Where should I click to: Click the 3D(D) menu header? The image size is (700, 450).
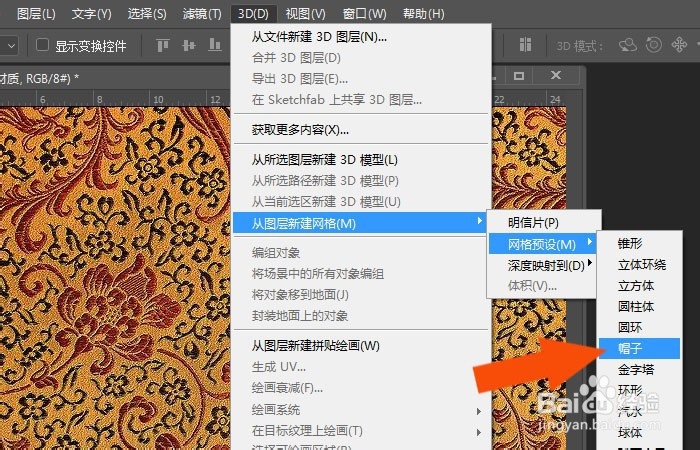(x=253, y=14)
